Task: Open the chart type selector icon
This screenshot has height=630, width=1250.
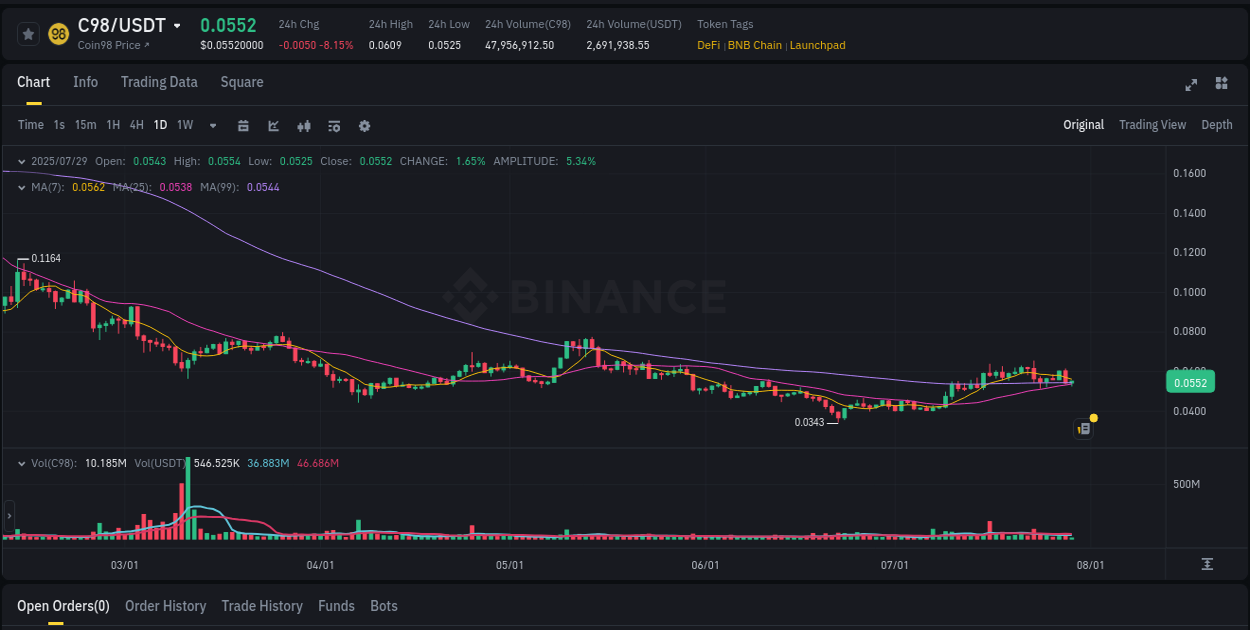Action: point(273,125)
